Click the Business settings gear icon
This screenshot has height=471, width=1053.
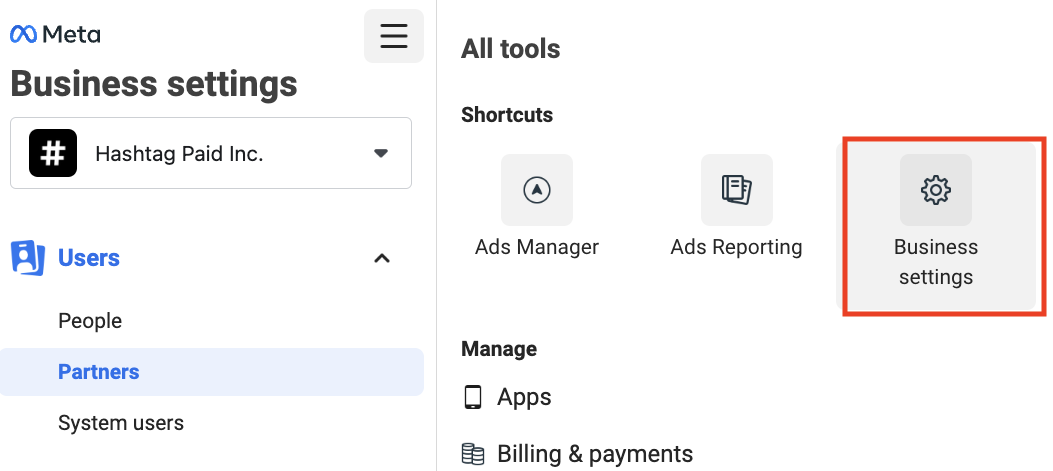click(935, 190)
